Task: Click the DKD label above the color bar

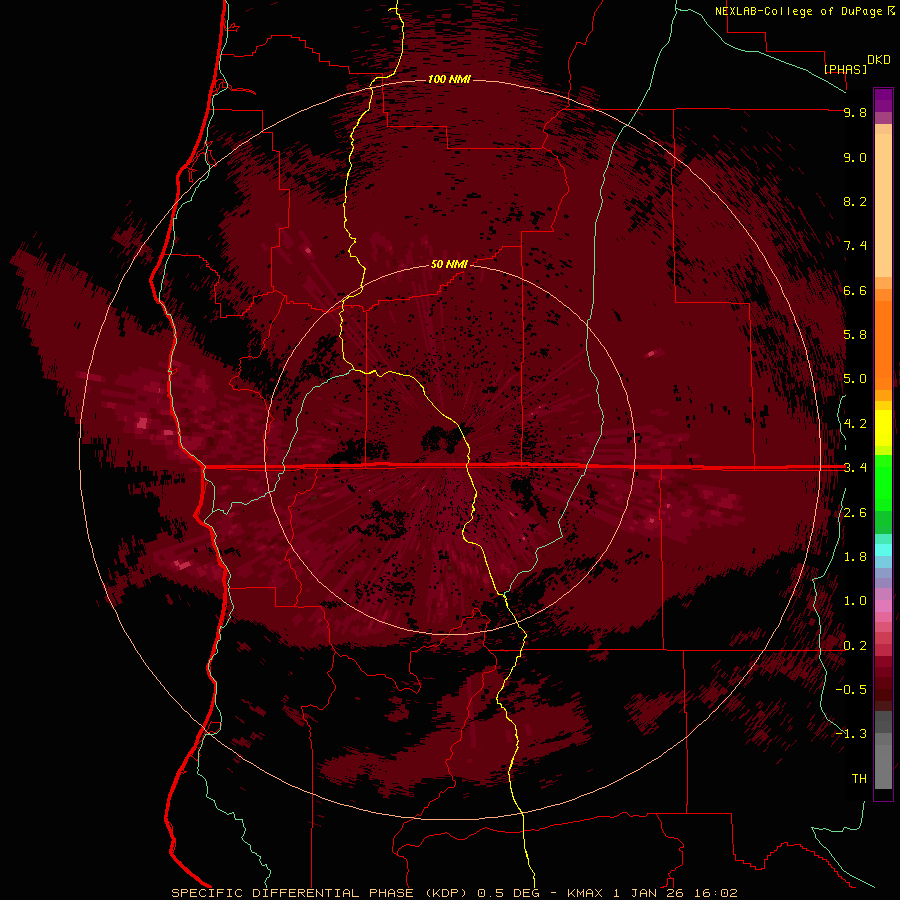Action: click(879, 60)
